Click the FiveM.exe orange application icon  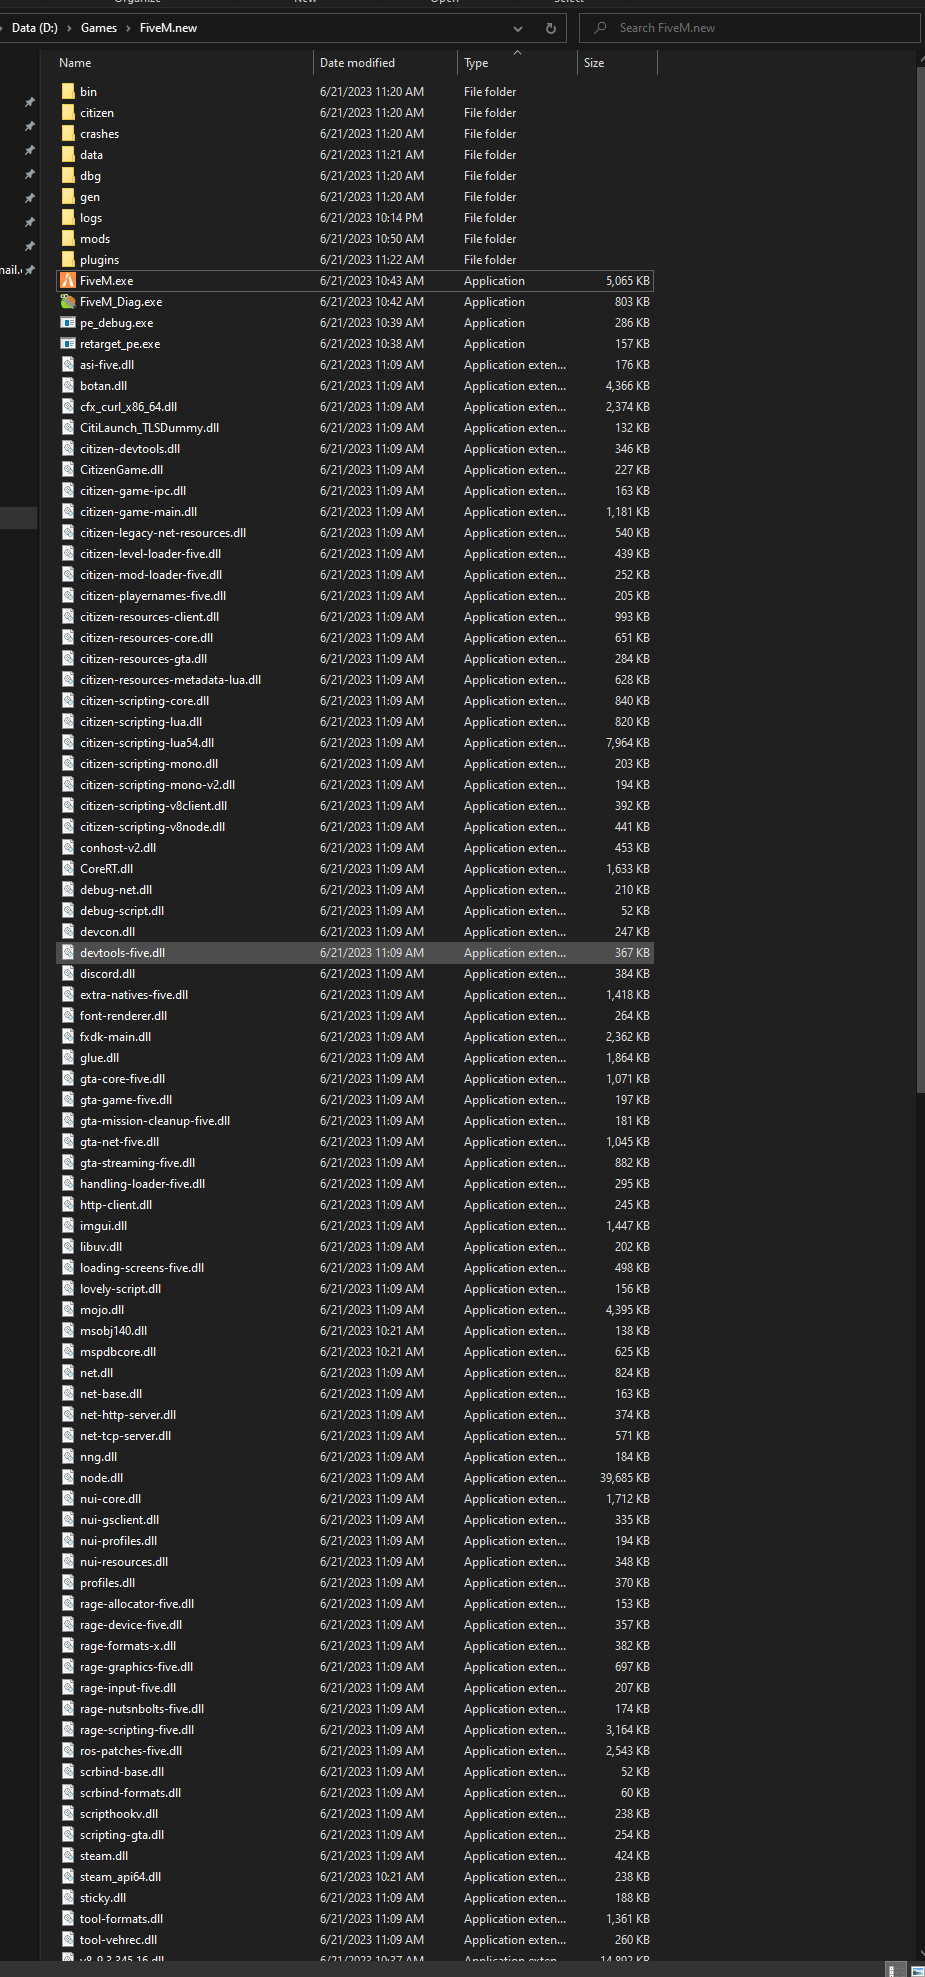(68, 281)
